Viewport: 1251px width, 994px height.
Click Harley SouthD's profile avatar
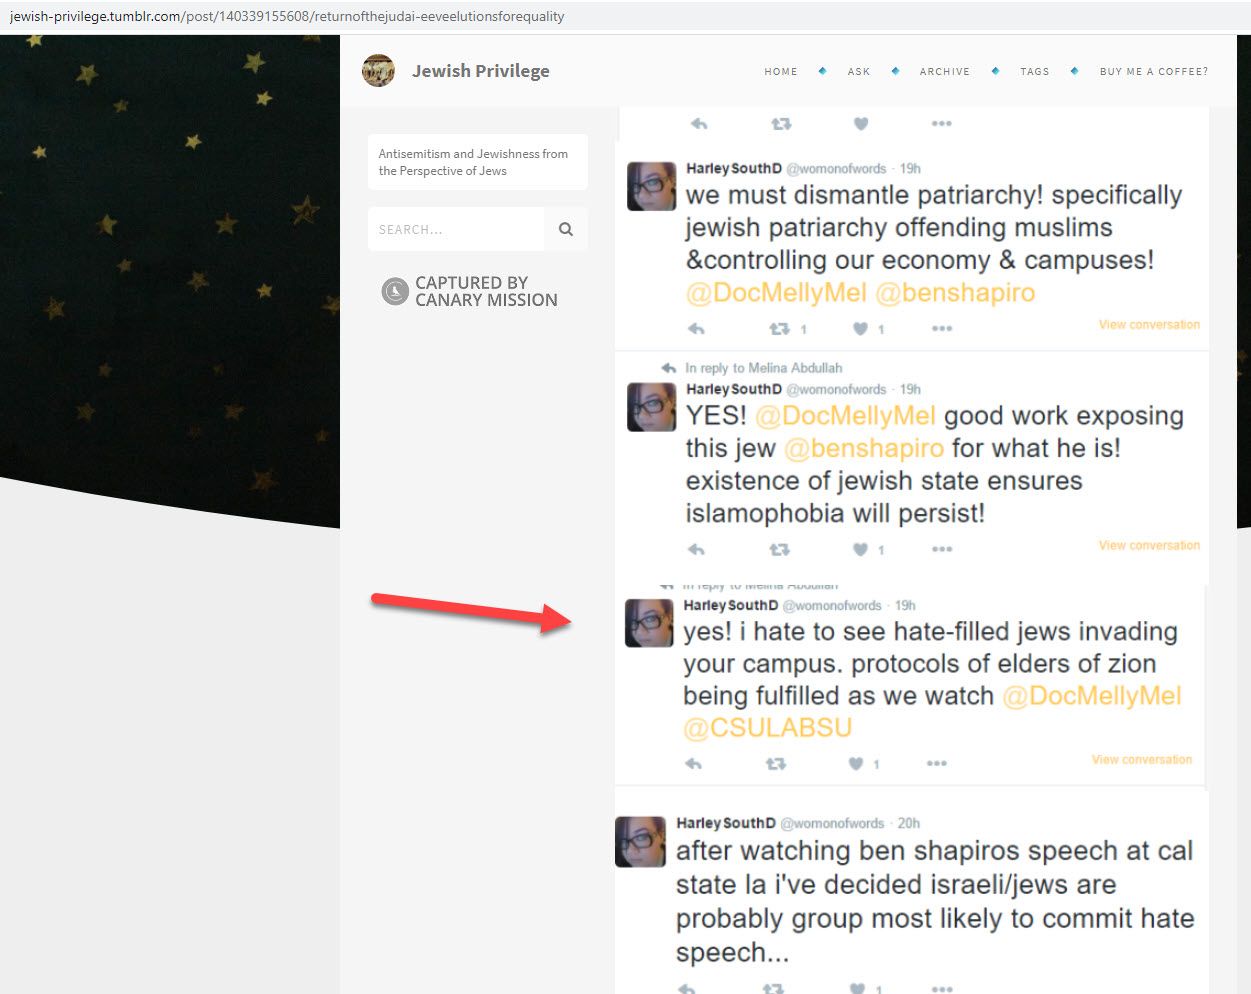click(651, 186)
